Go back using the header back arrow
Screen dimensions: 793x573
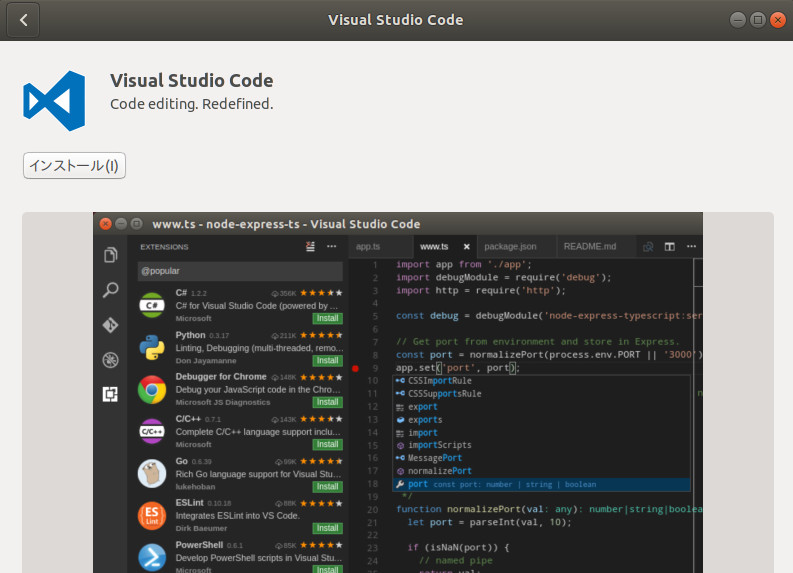pyautogui.click(x=23, y=19)
